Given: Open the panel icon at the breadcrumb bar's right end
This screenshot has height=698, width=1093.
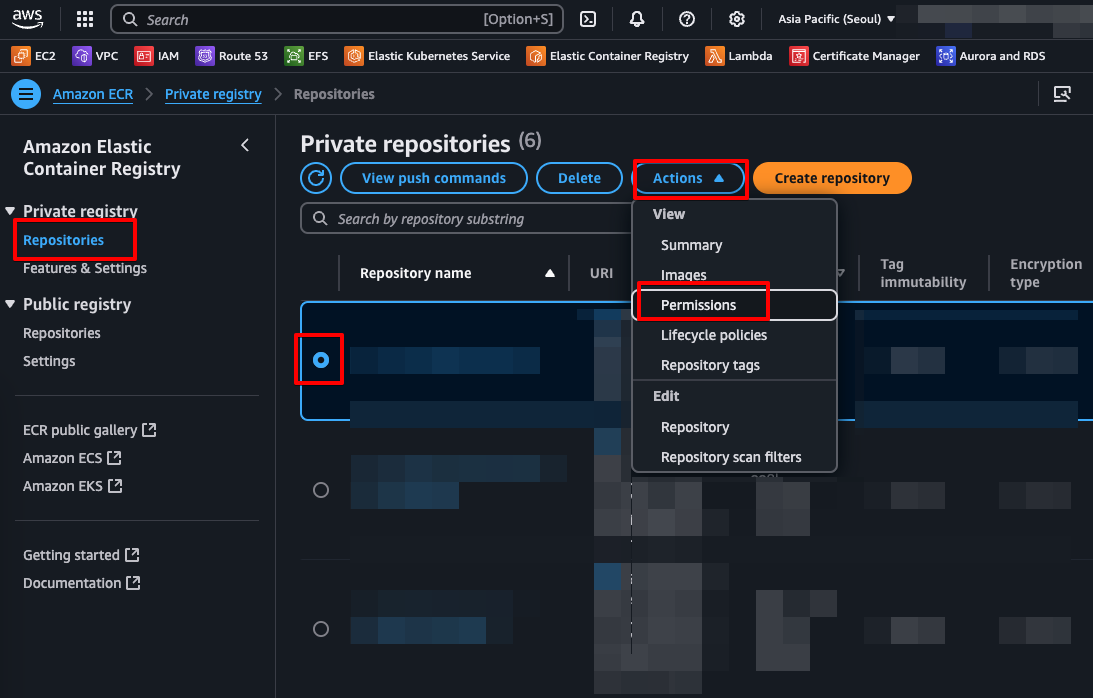Looking at the screenshot, I should tap(1062, 94).
